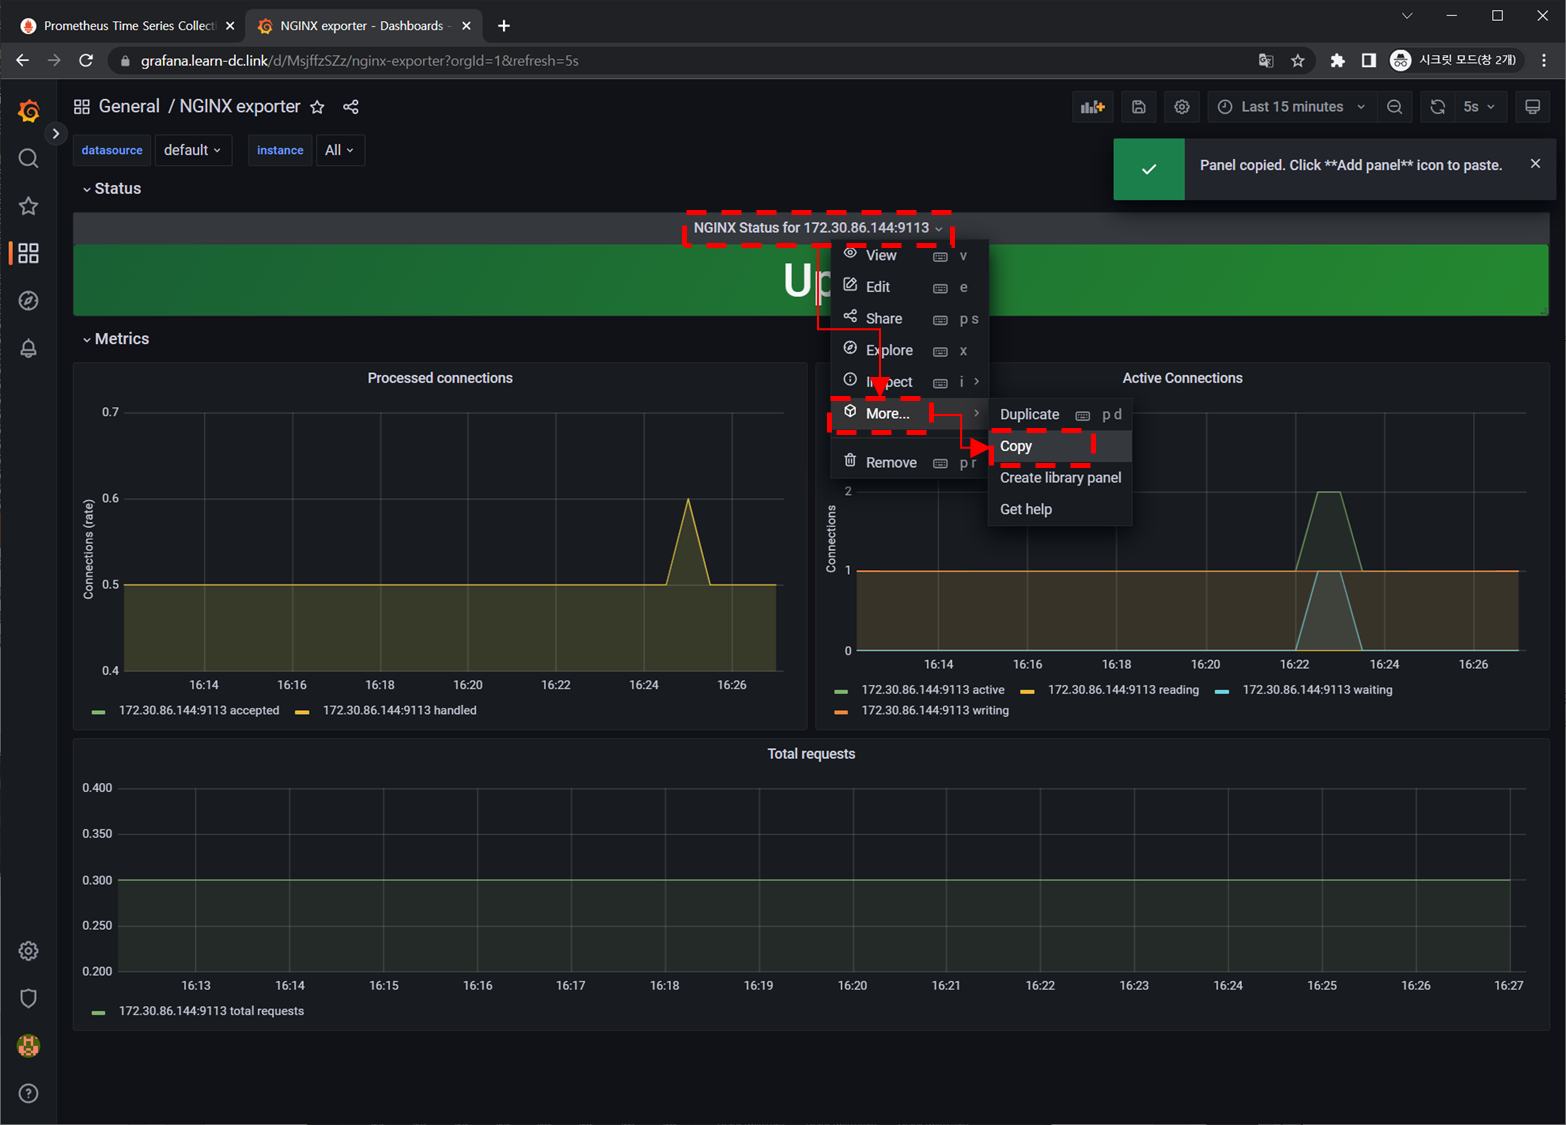The height and width of the screenshot is (1125, 1566).
Task: Click the refresh dashboard icon
Action: click(x=1437, y=107)
